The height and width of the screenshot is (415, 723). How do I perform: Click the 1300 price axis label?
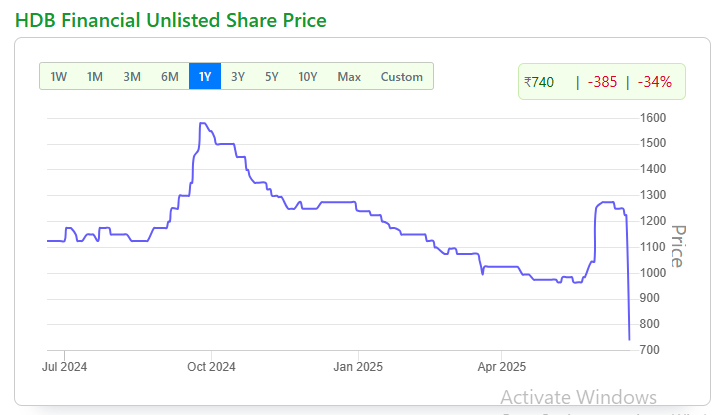point(653,195)
